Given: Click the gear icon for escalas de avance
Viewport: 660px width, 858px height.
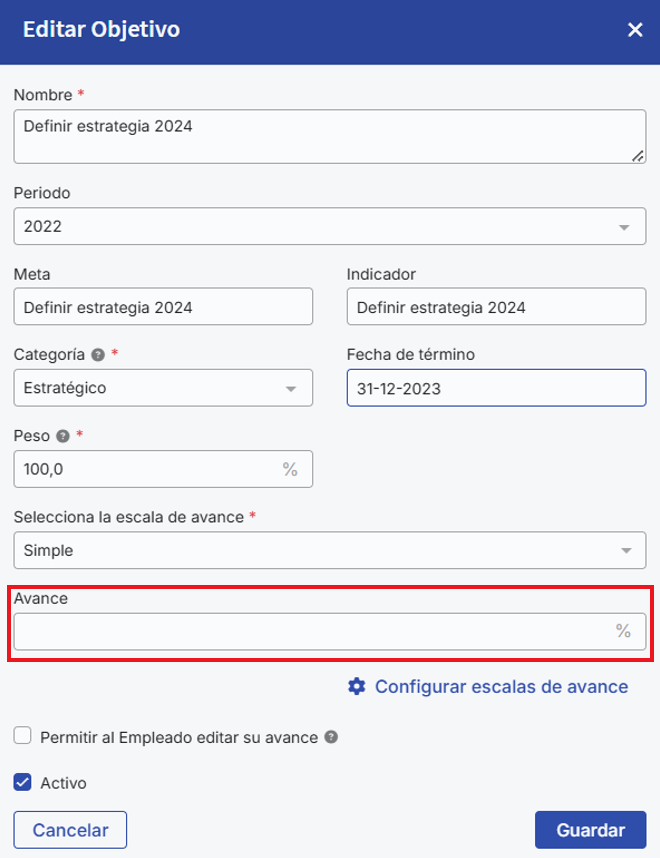Looking at the screenshot, I should [x=357, y=686].
